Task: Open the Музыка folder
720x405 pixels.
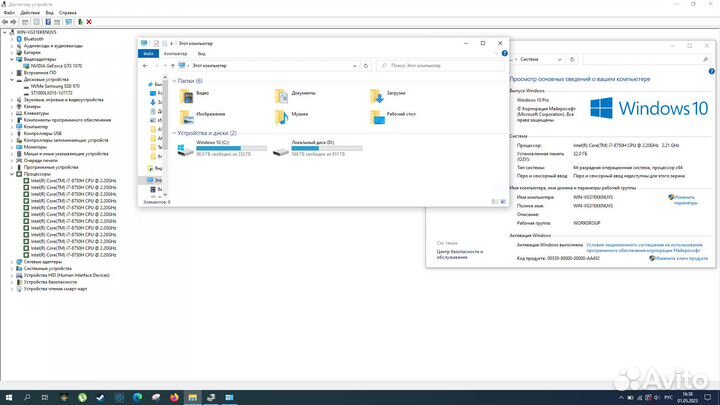Action: pyautogui.click(x=292, y=116)
